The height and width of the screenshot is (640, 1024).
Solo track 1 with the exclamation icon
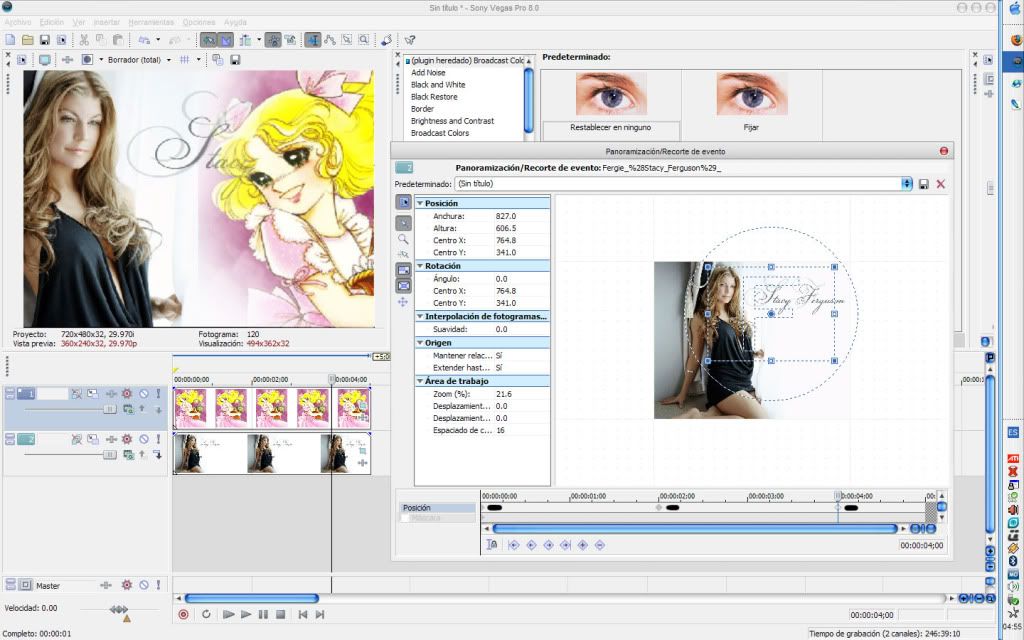(158, 394)
